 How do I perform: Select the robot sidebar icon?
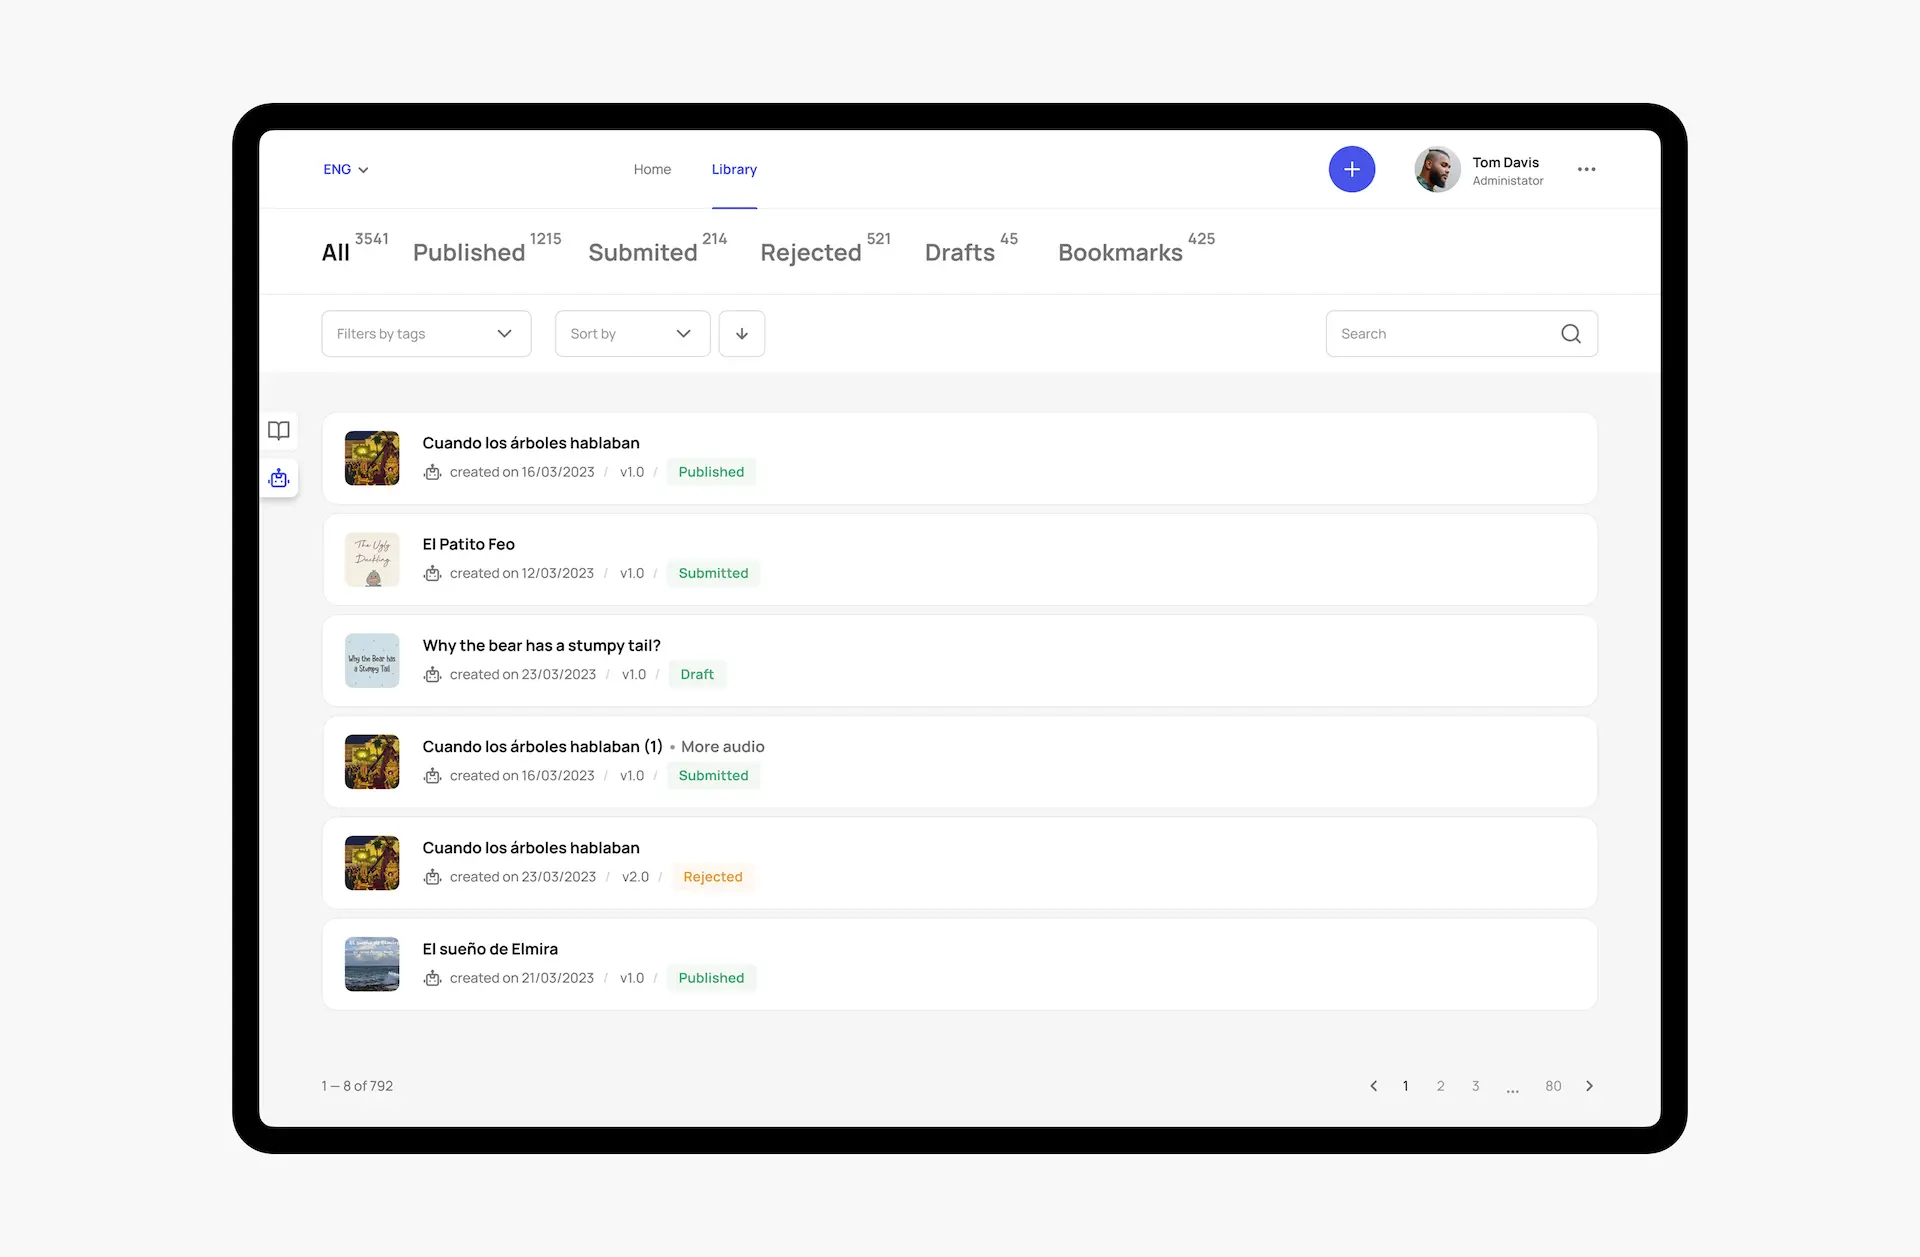point(279,478)
